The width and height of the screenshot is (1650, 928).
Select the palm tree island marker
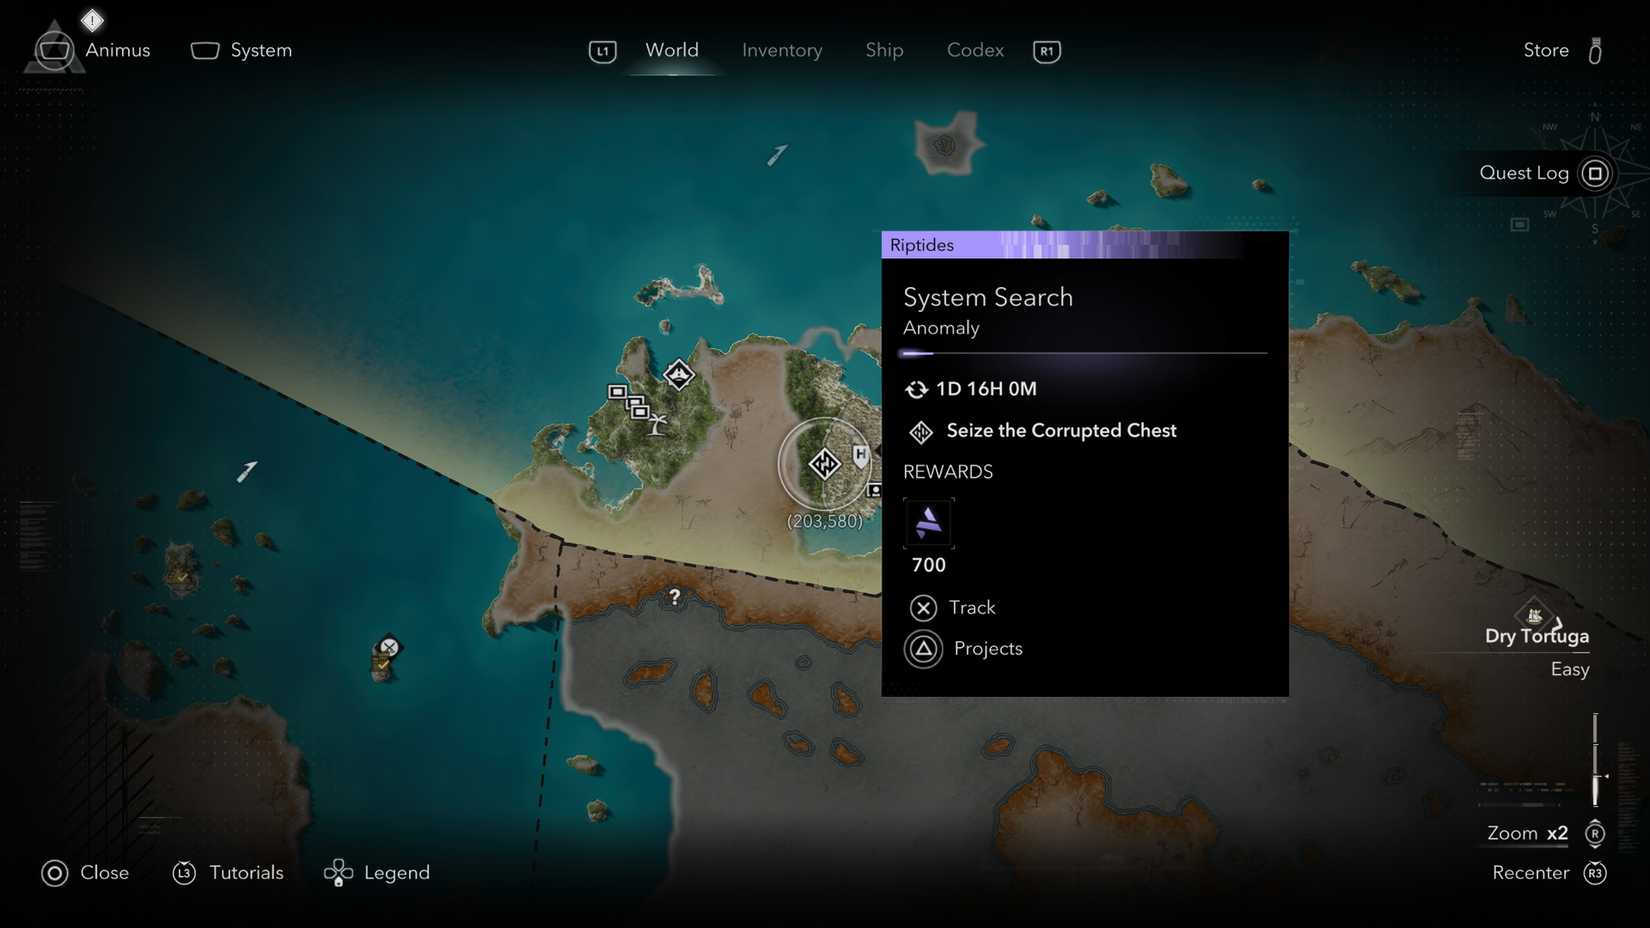657,425
